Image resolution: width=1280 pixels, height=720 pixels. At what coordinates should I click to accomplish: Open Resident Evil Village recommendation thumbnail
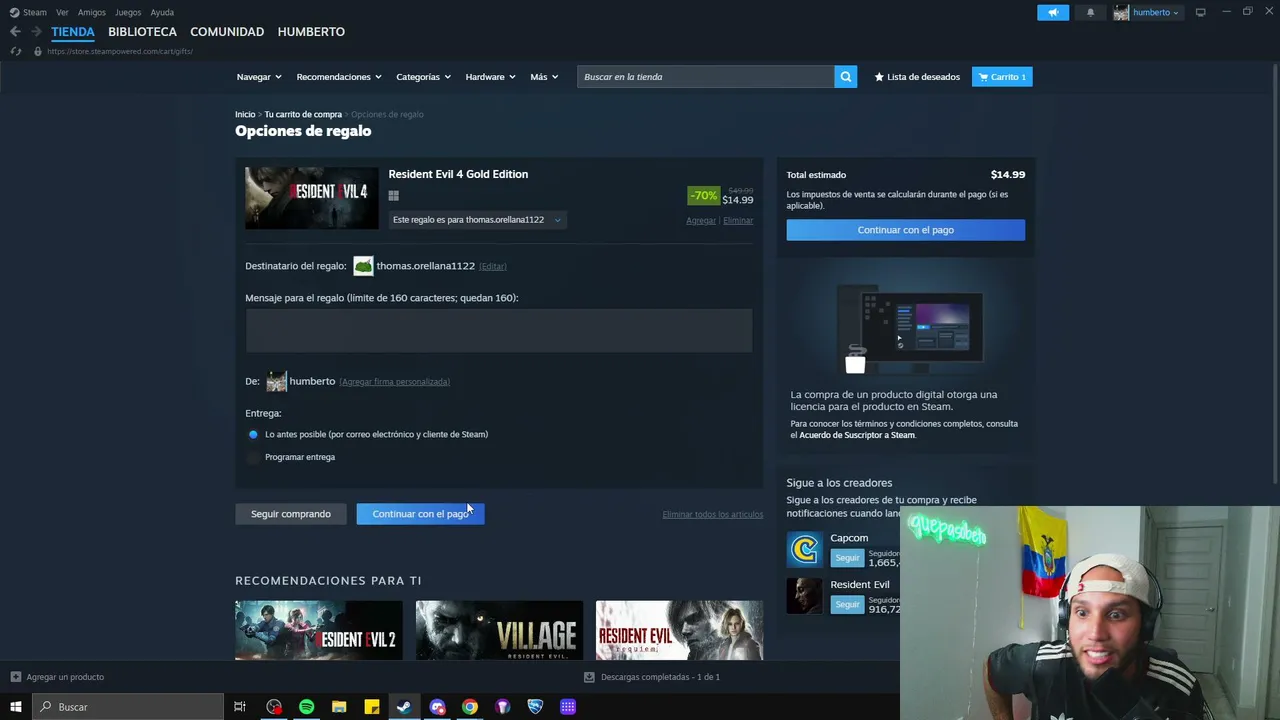(x=499, y=631)
